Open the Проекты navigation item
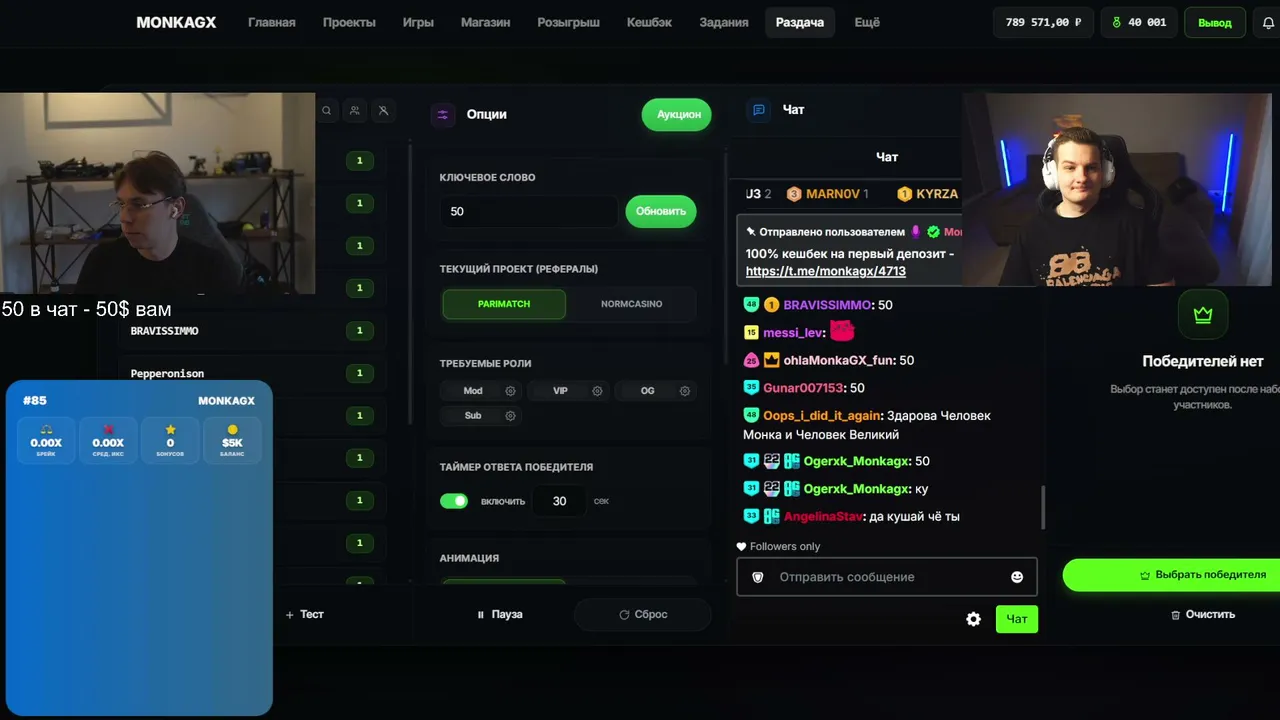Viewport: 1280px width, 720px height. click(349, 22)
